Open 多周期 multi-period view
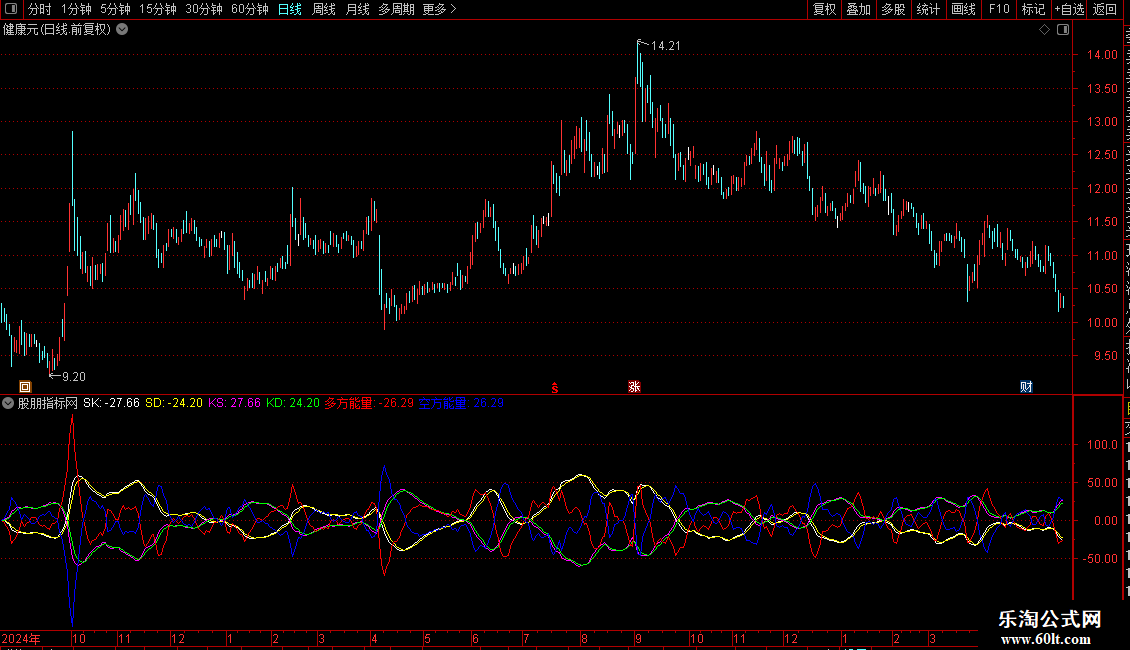The width and height of the screenshot is (1130, 650). pyautogui.click(x=396, y=9)
